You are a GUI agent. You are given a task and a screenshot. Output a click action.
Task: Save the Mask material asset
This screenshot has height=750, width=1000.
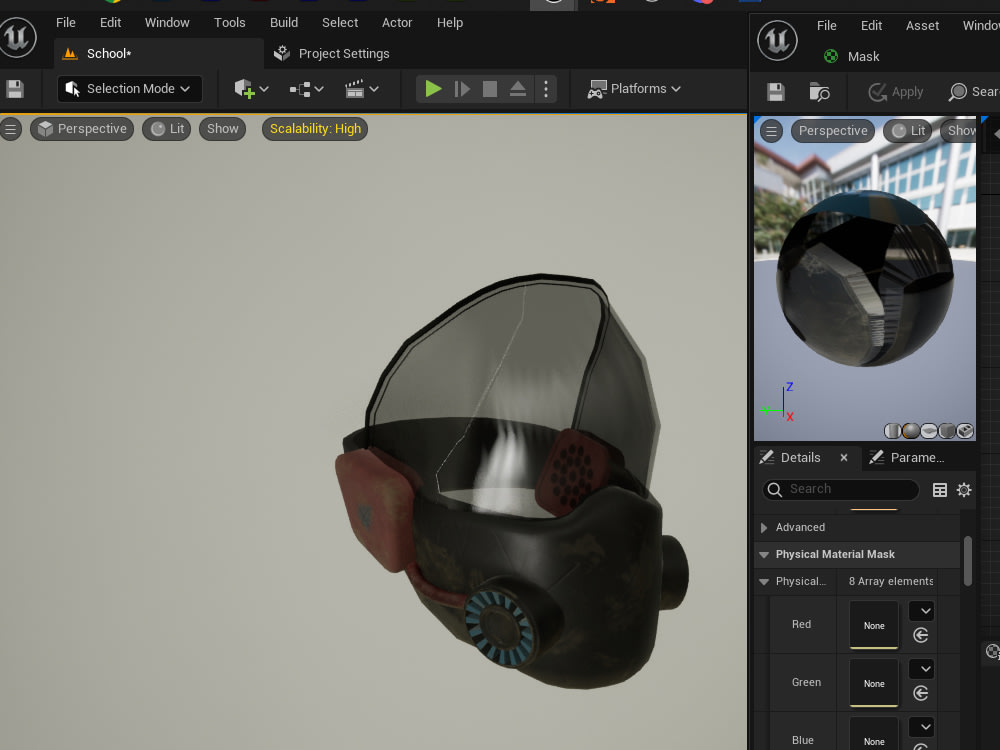[776, 92]
